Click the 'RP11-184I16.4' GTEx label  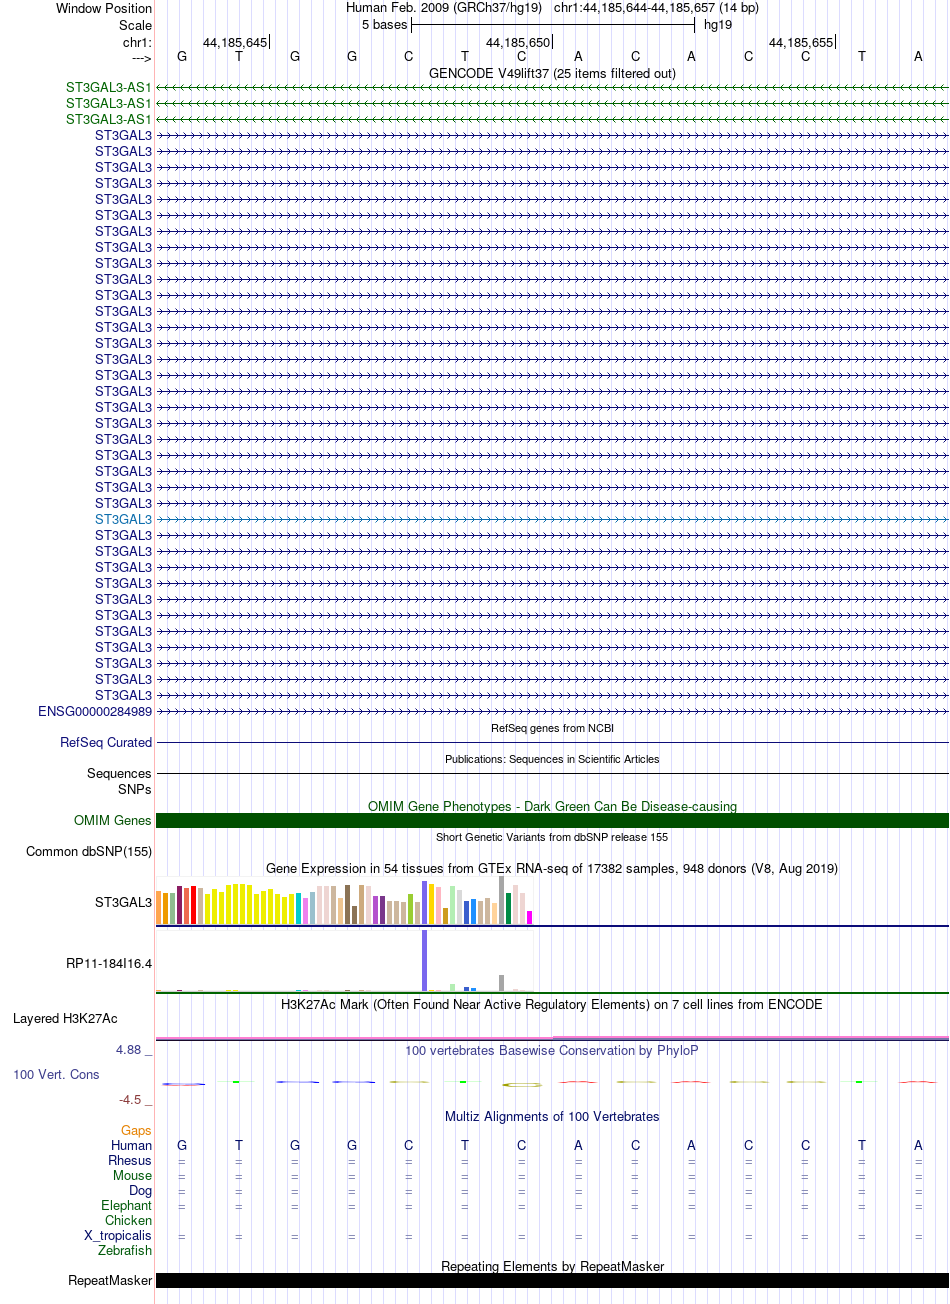tap(109, 964)
